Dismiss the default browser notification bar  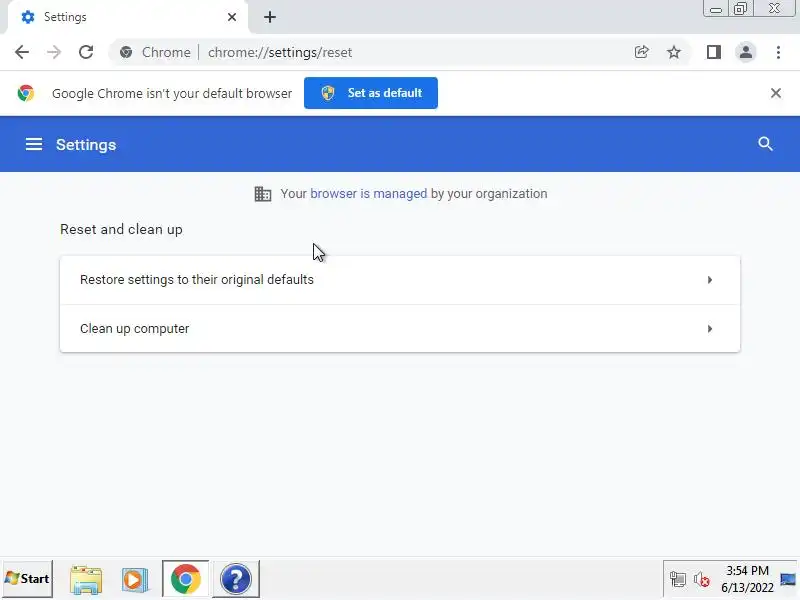pyautogui.click(x=776, y=93)
